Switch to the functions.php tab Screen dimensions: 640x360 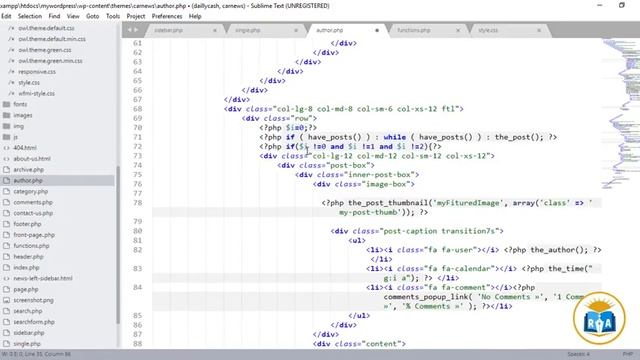414,30
